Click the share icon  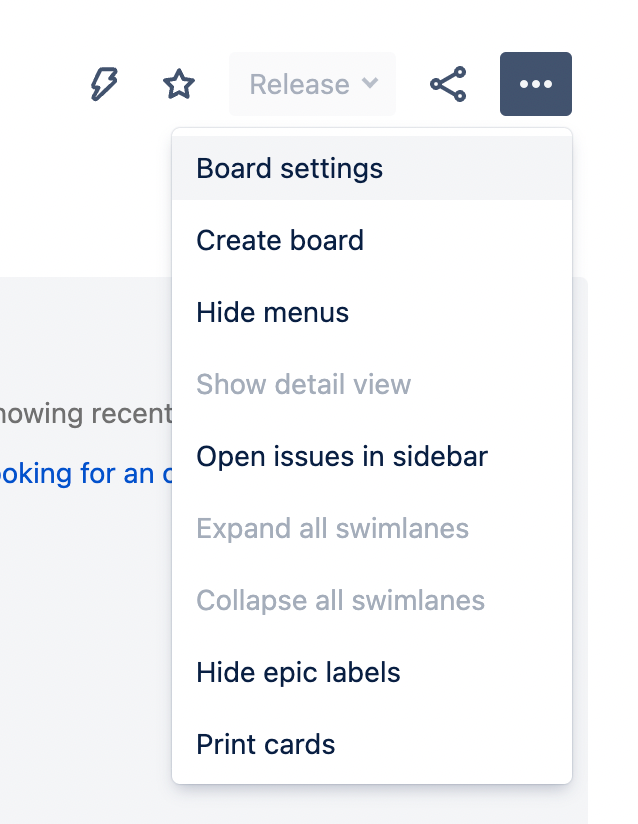click(448, 84)
